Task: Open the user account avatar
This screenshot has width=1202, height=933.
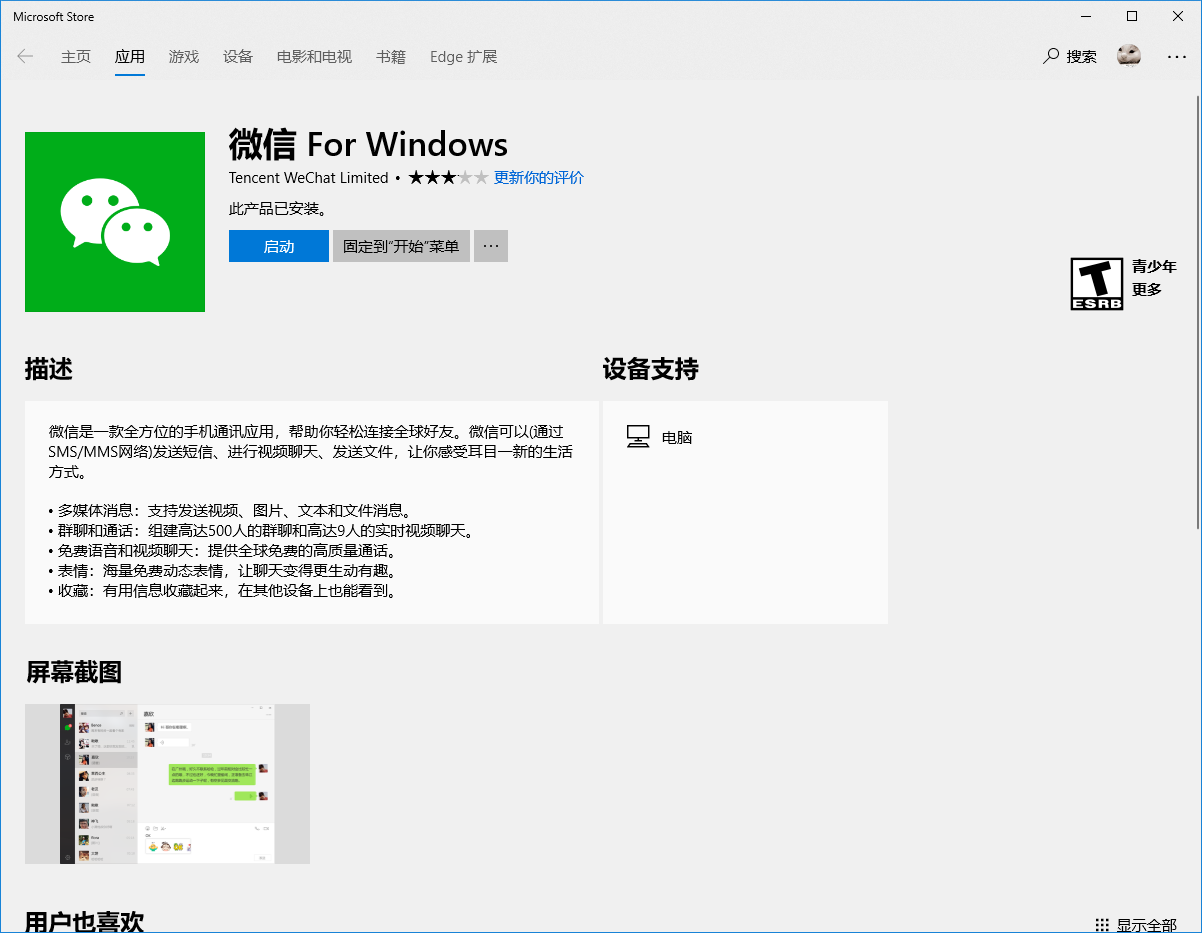Action: [1129, 56]
